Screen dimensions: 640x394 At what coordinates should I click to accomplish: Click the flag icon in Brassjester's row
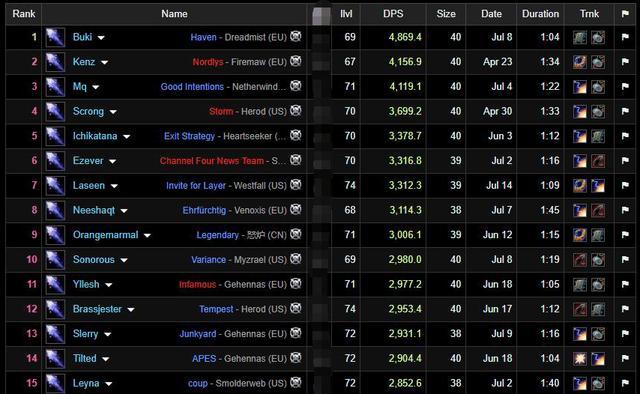coord(625,309)
